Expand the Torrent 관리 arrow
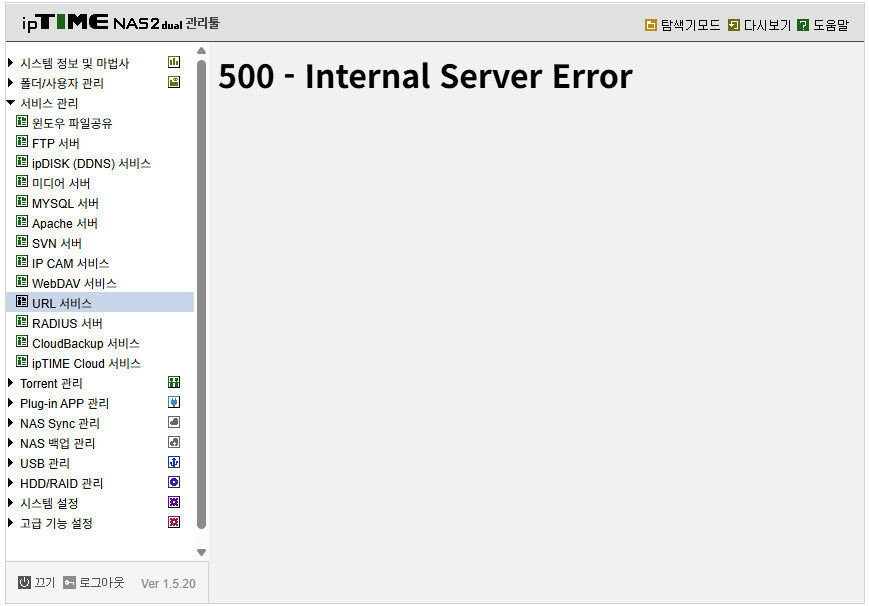The height and width of the screenshot is (606, 869). click(11, 383)
